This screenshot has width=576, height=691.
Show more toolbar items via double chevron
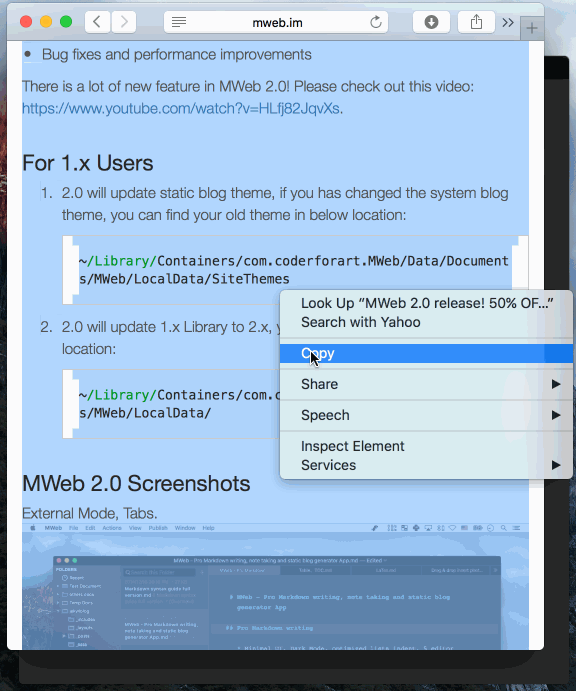(508, 22)
